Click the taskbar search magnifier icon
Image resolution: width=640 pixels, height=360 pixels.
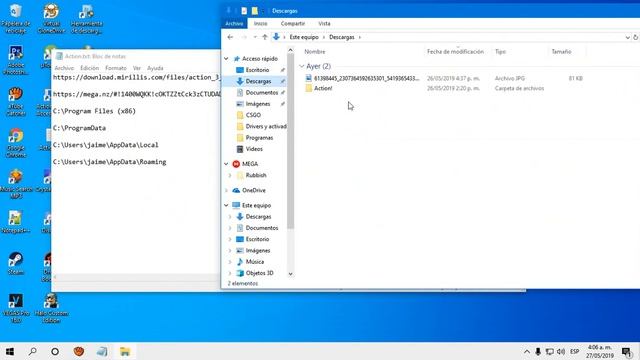tap(32, 351)
